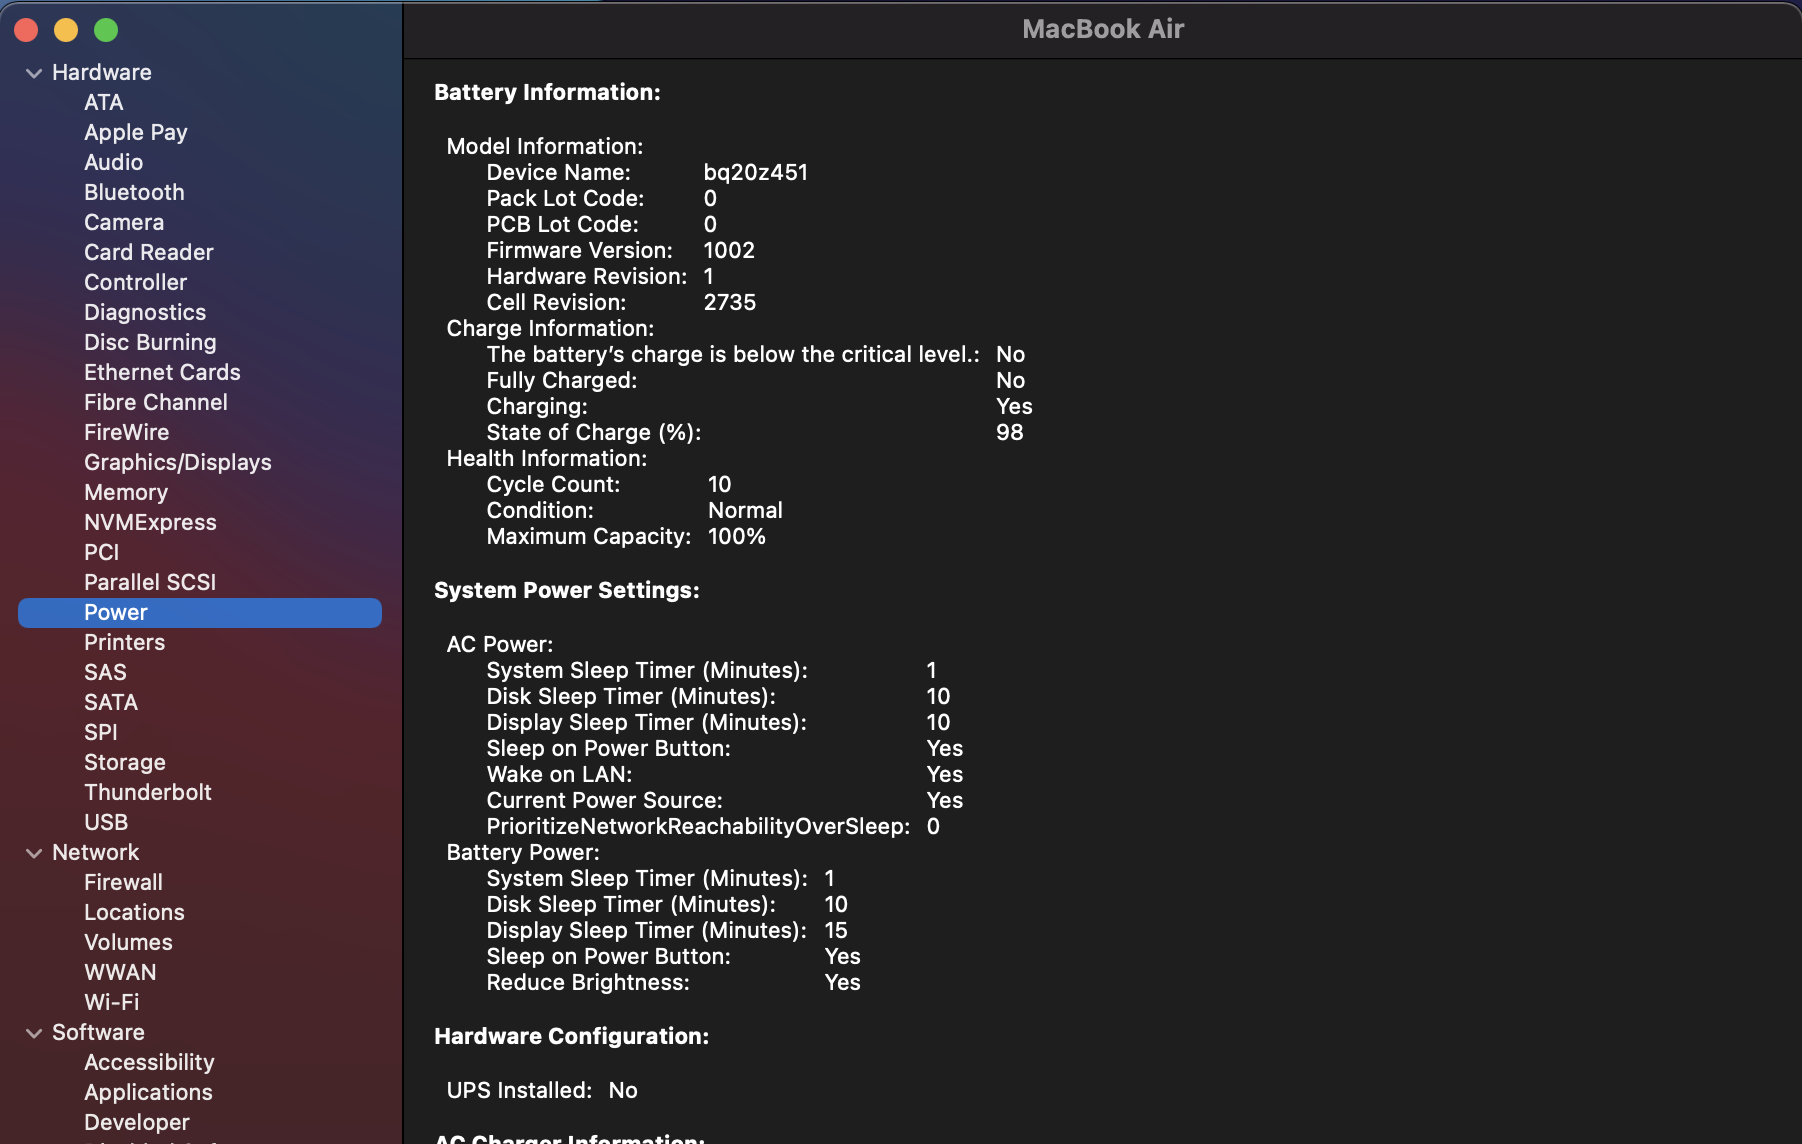1802x1144 pixels.
Task: Select ATA in the sidebar
Action: pos(104,103)
